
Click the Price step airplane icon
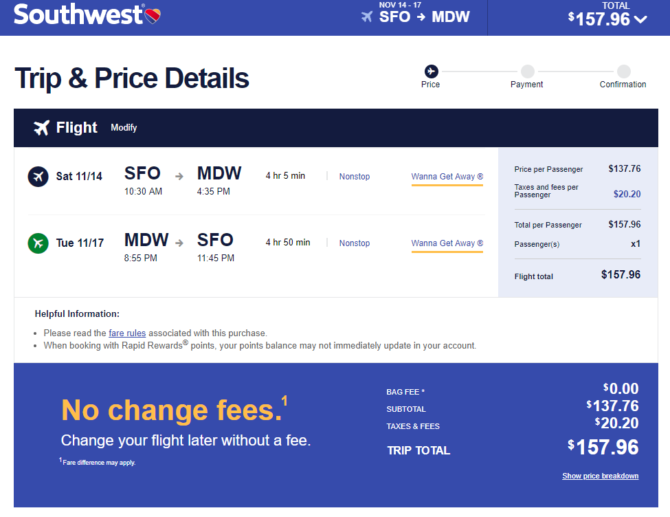431,71
